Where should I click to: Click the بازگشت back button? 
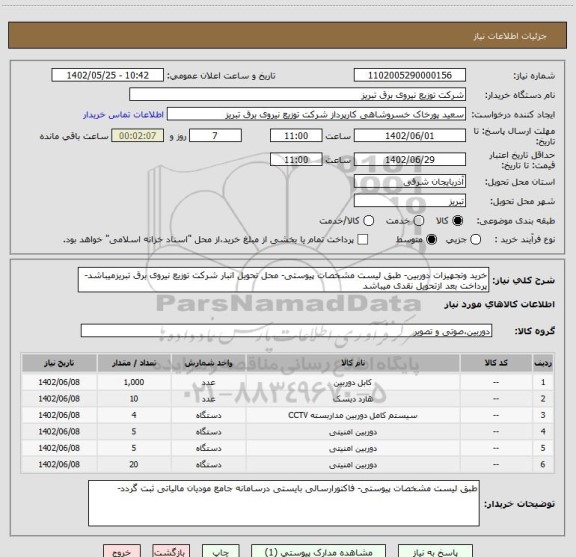[x=171, y=551]
